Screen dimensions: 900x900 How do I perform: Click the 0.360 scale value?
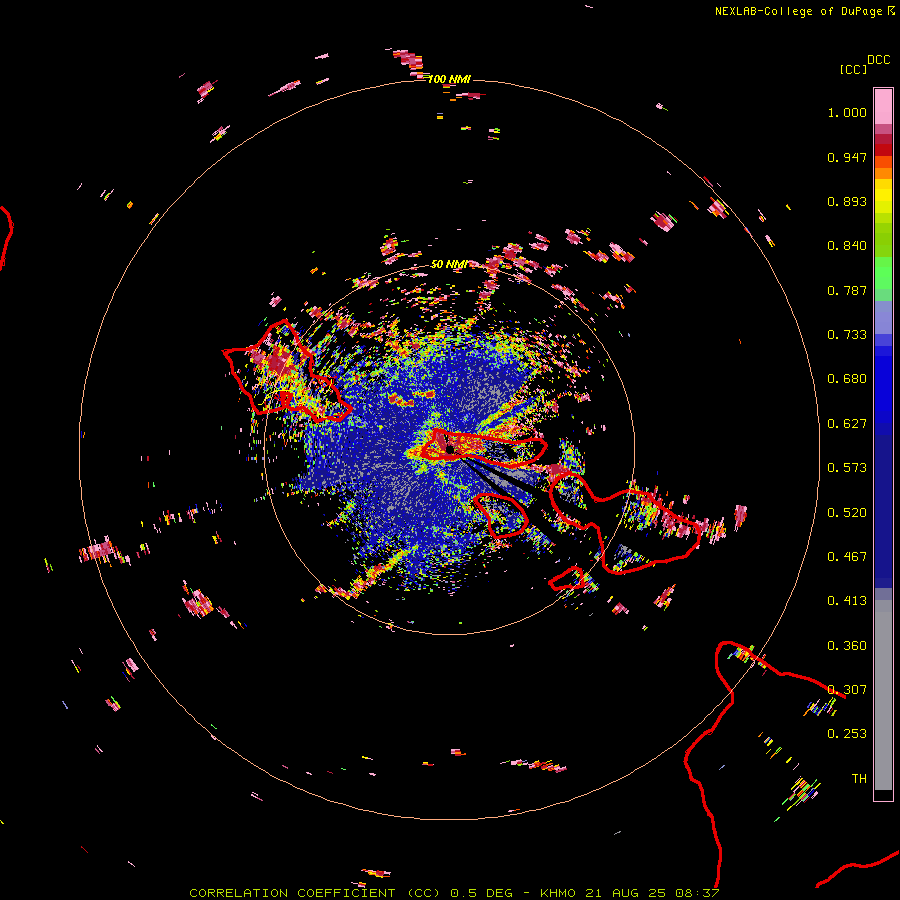[847, 646]
